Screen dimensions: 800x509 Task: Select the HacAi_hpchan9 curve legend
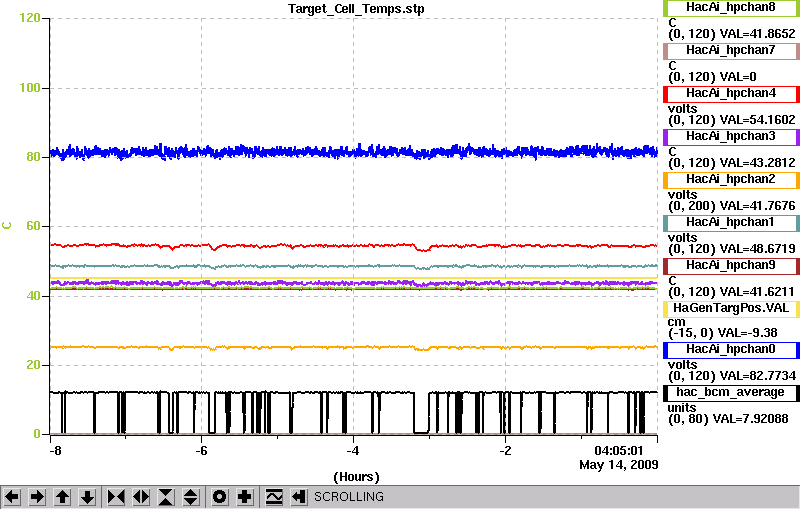click(731, 266)
